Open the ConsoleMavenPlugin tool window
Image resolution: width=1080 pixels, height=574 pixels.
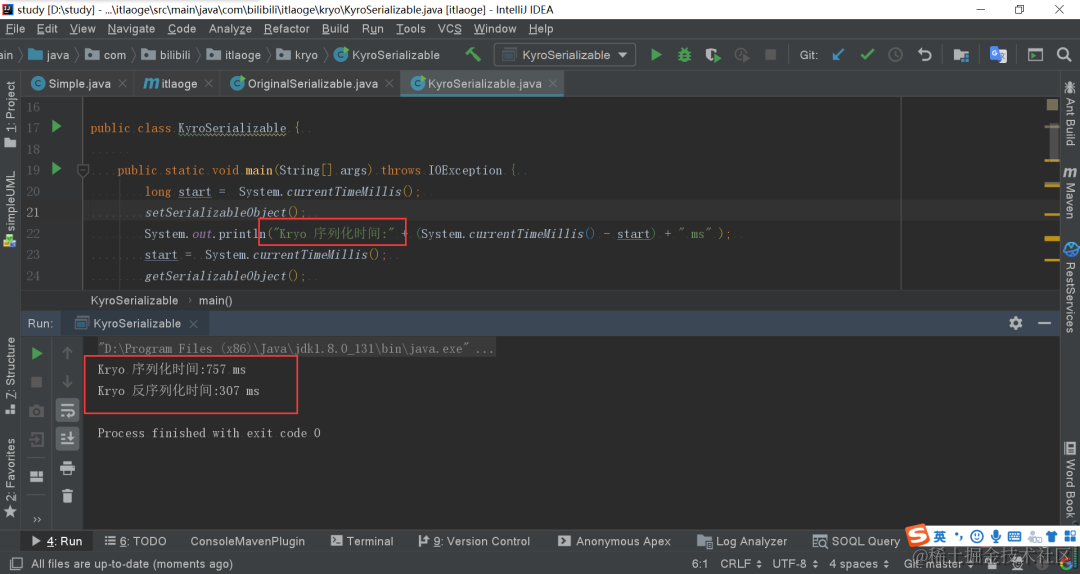[247, 542]
